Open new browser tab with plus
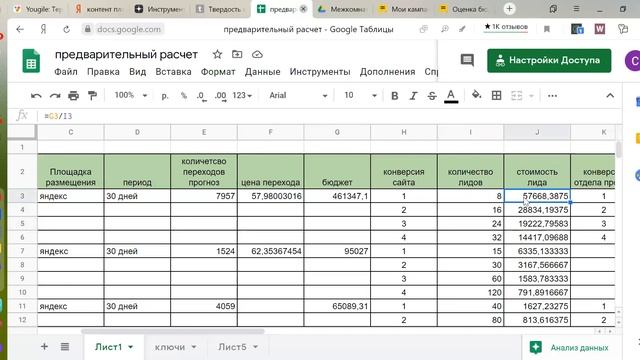The height and width of the screenshot is (360, 640). click(x=509, y=9)
